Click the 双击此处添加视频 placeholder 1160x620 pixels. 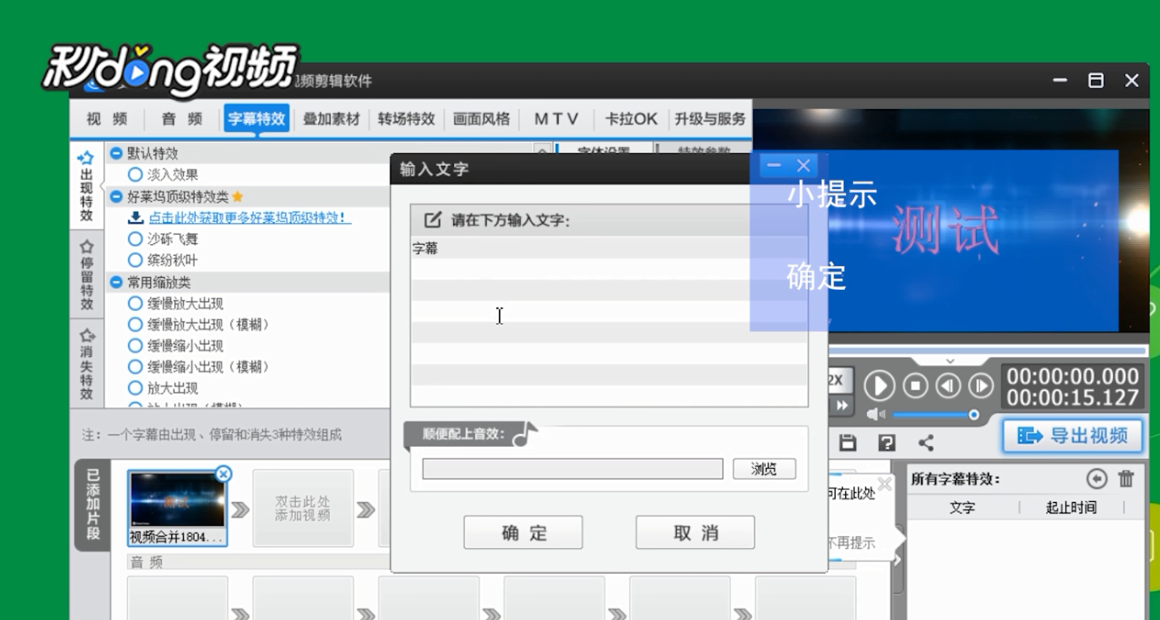(303, 508)
